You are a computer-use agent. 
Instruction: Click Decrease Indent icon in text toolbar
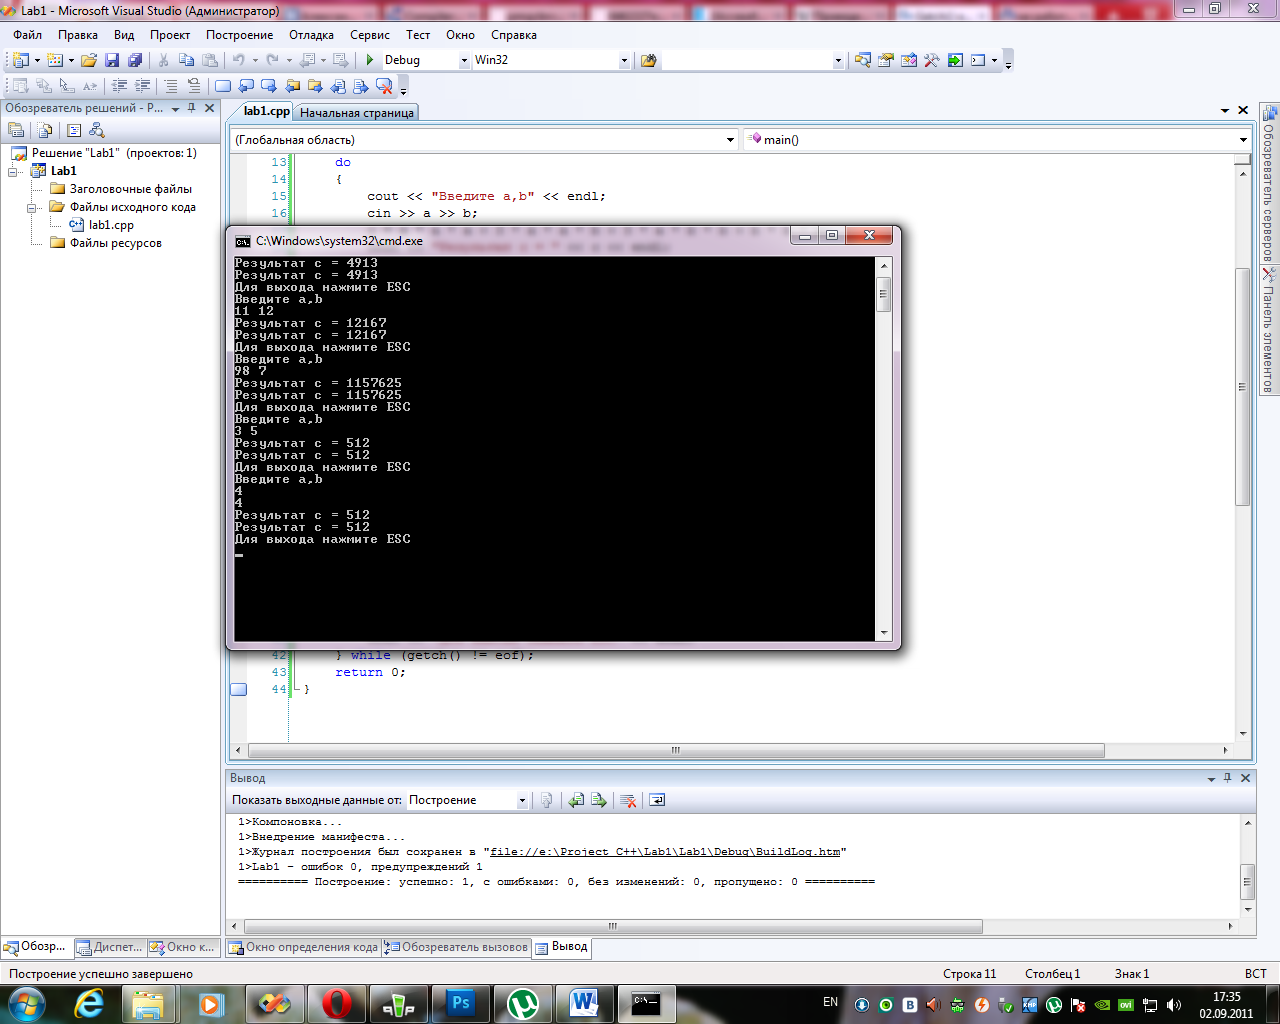[119, 86]
